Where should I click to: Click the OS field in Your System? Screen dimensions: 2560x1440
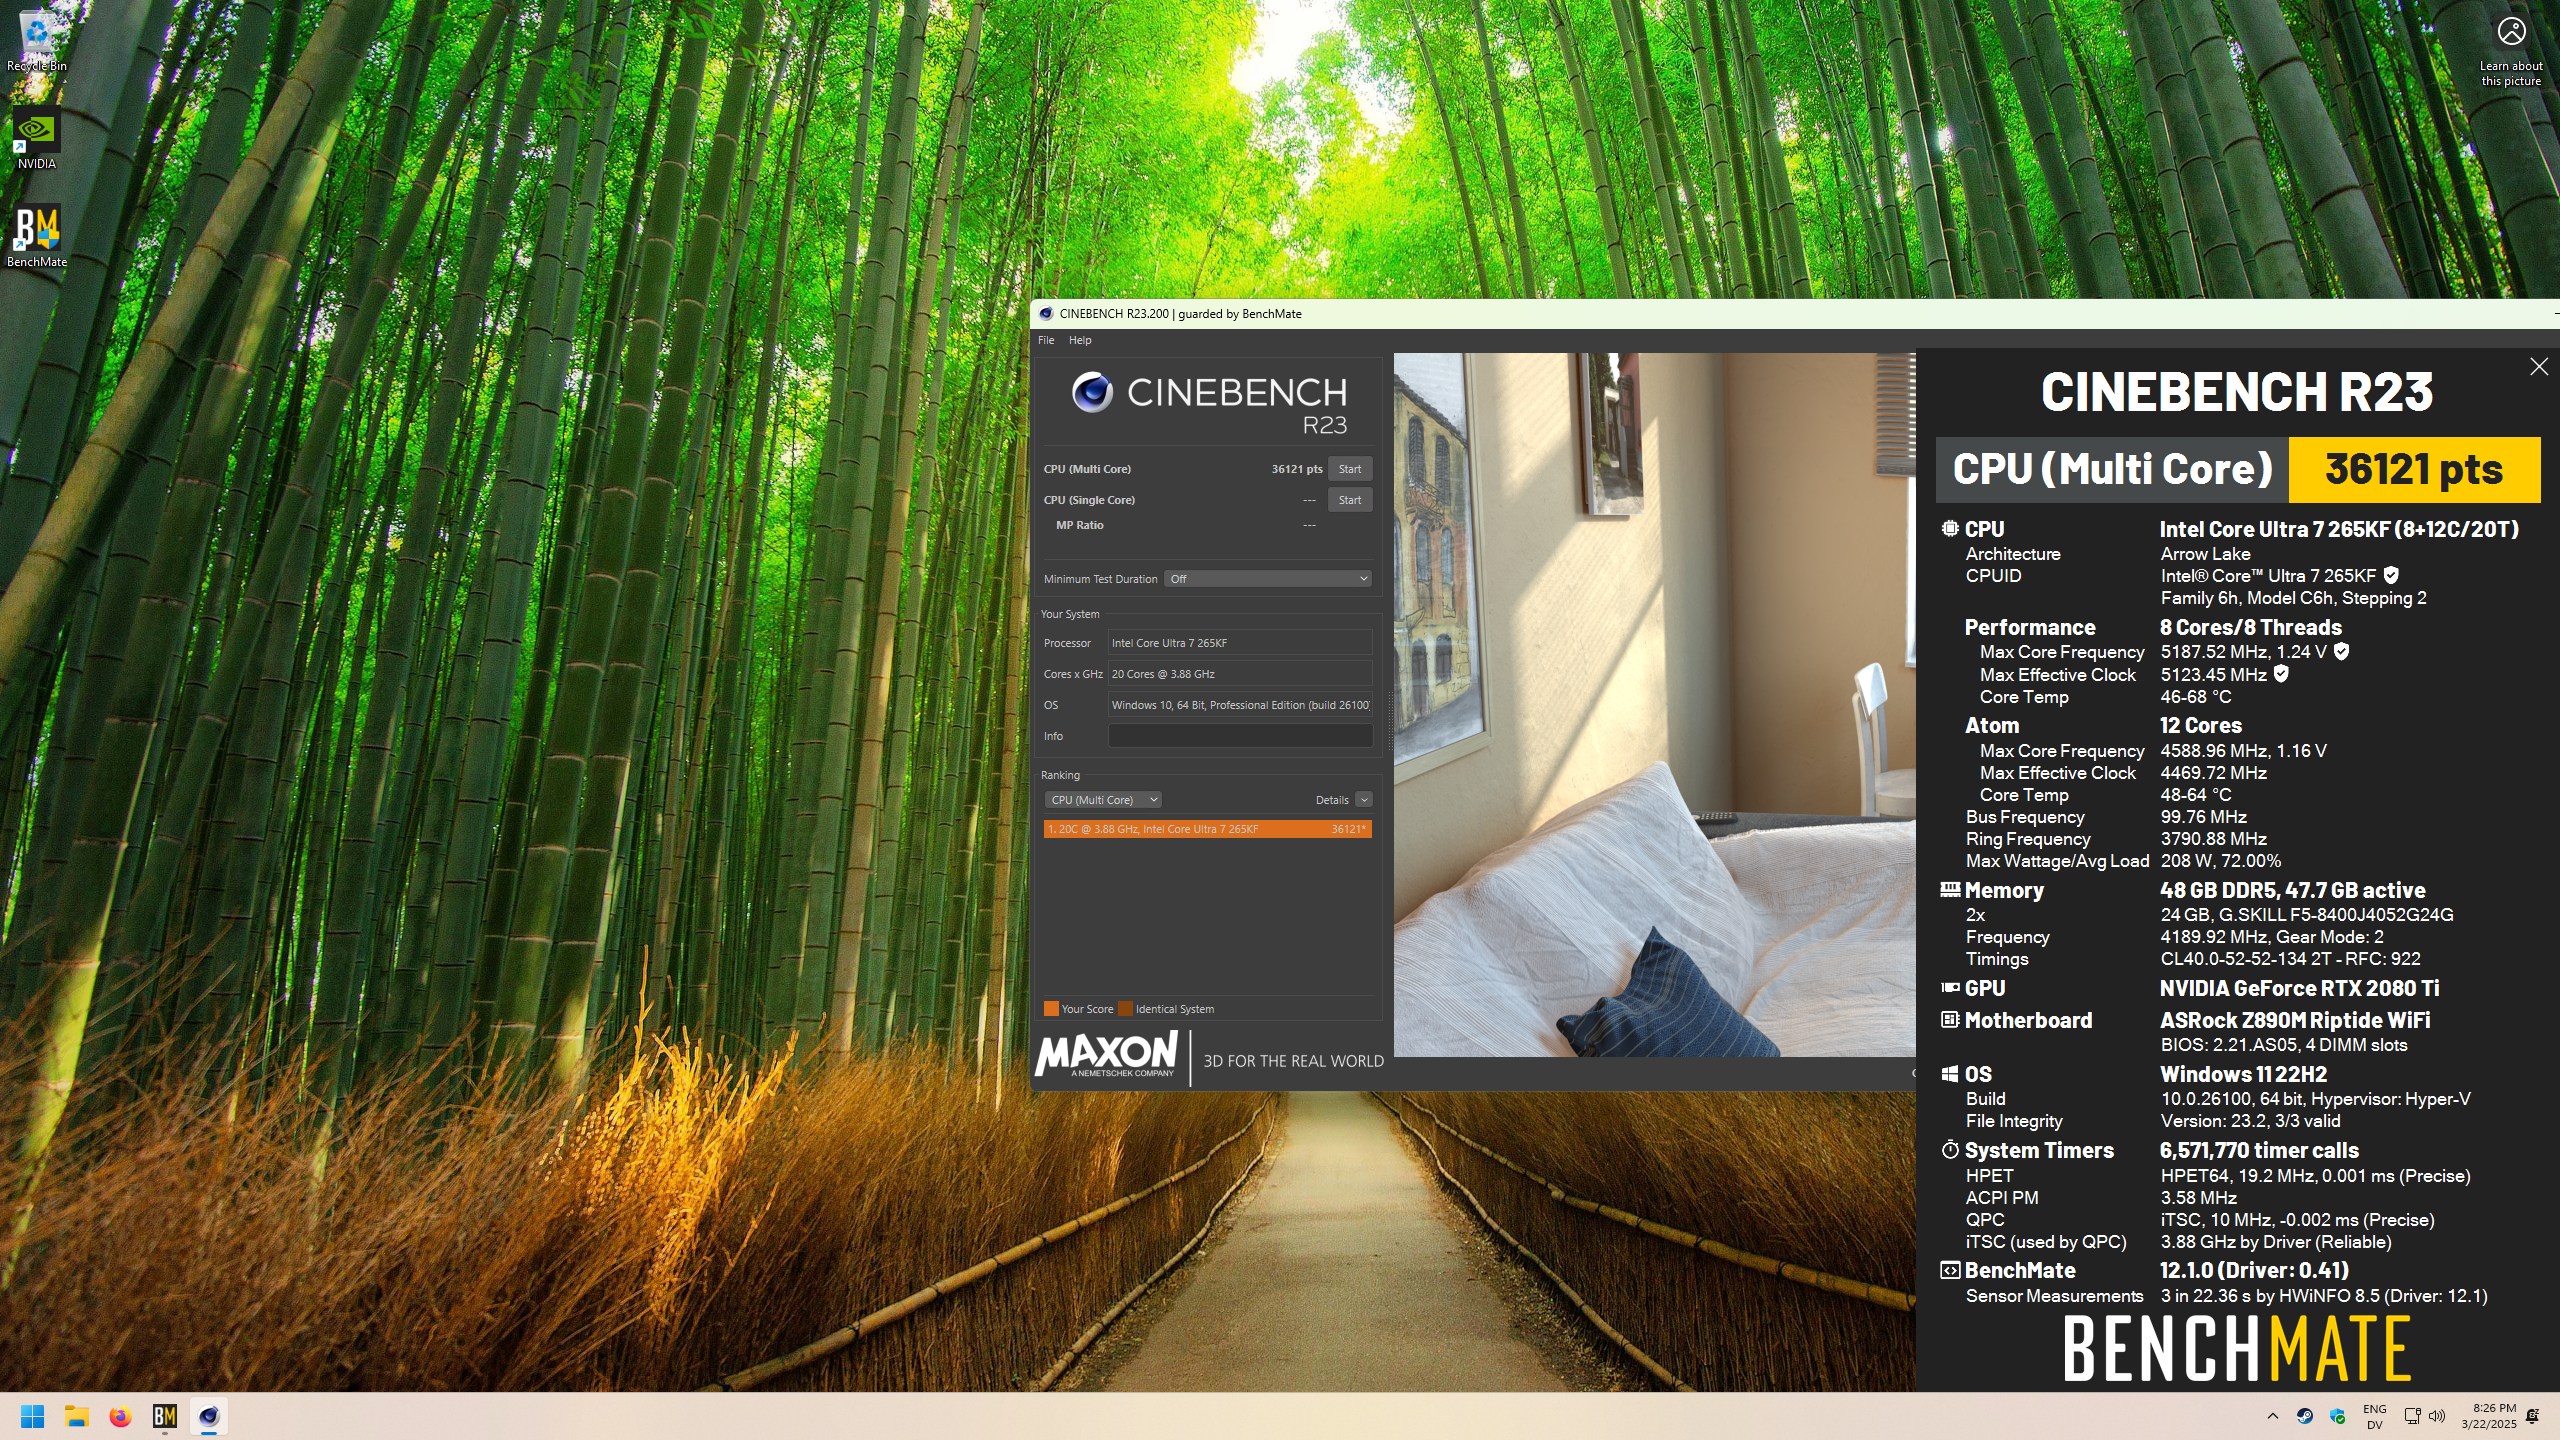click(1240, 705)
